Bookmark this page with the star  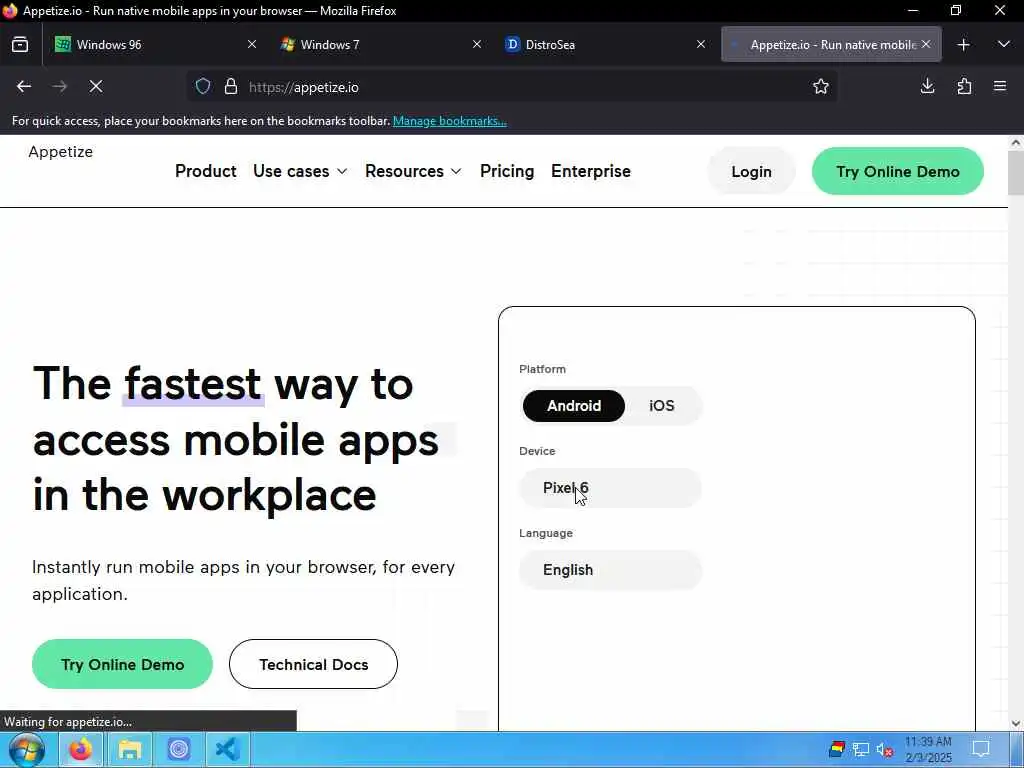click(821, 86)
